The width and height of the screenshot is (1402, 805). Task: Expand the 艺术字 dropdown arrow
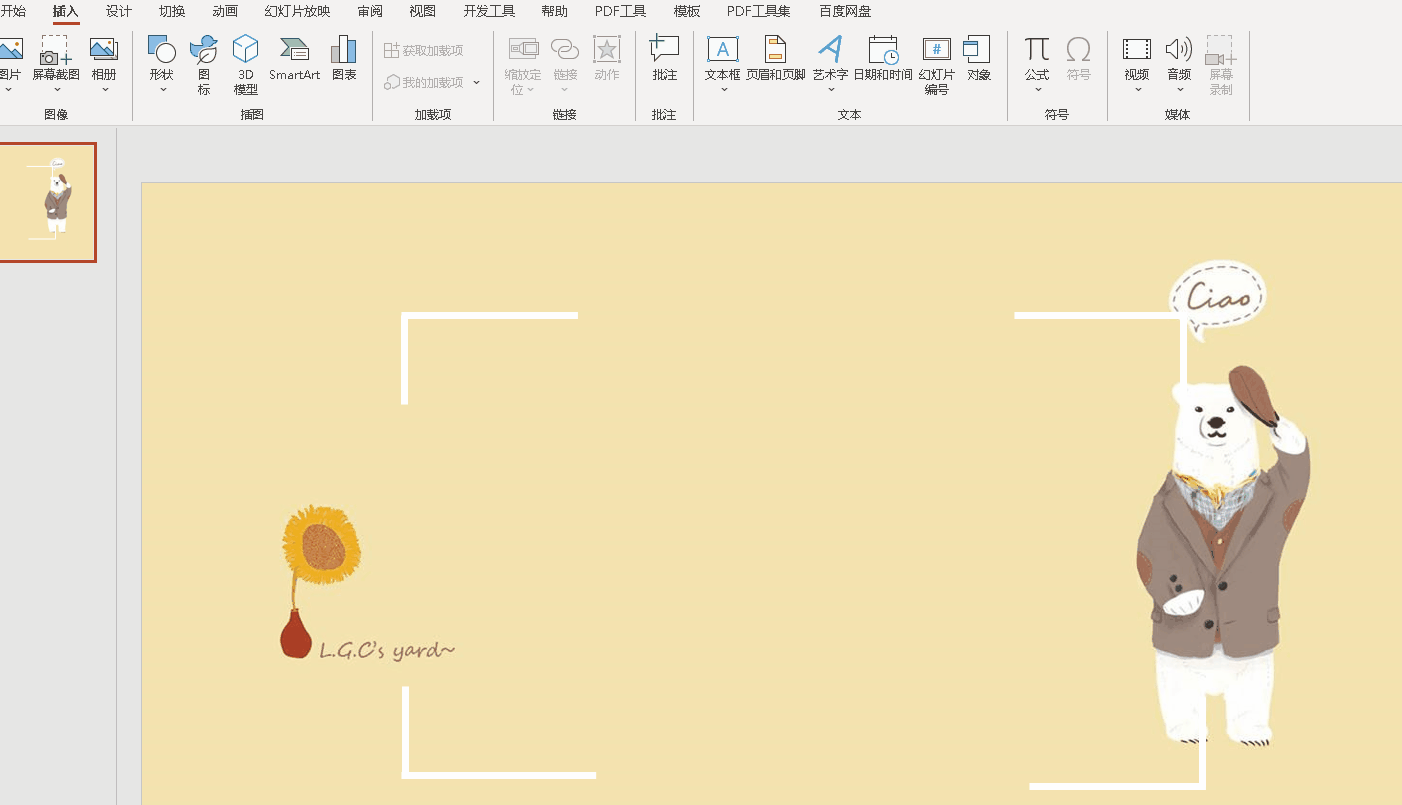[830, 89]
